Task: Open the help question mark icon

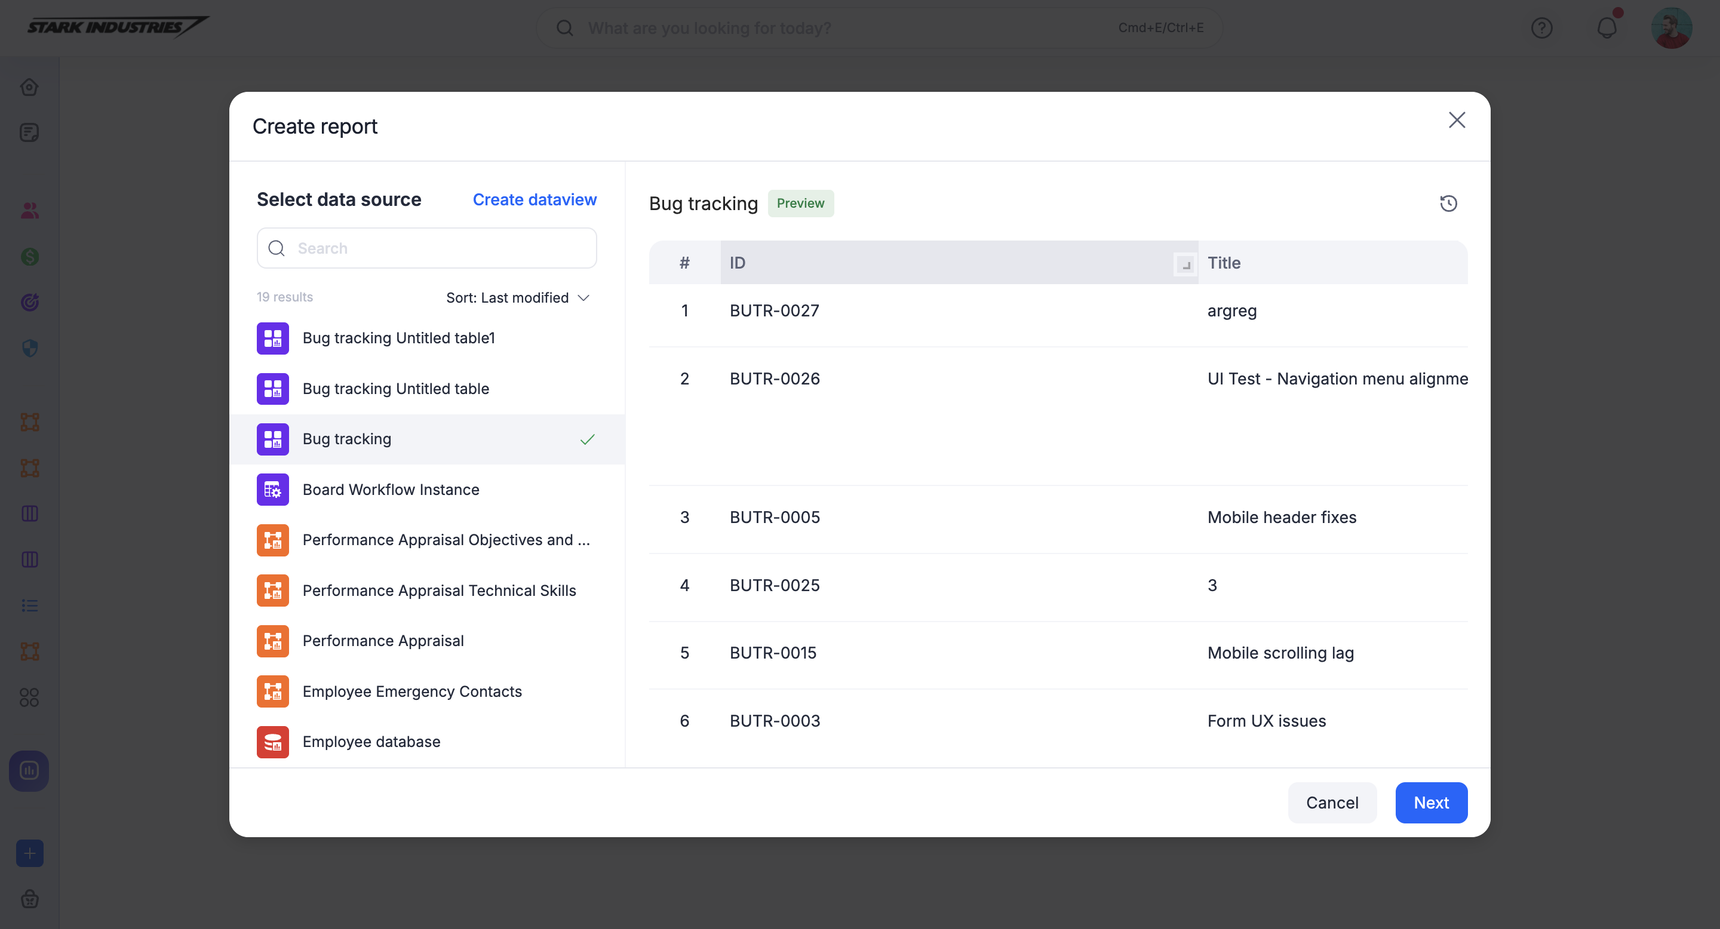Action: pyautogui.click(x=1541, y=28)
